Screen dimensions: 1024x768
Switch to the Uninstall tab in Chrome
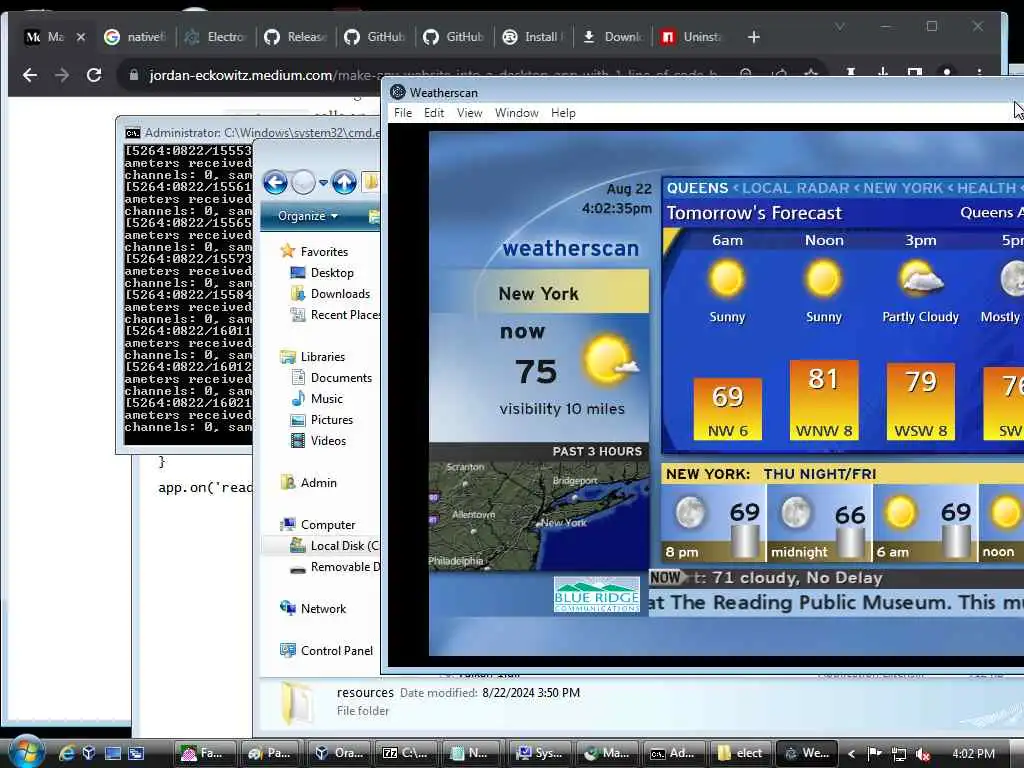pyautogui.click(x=692, y=37)
